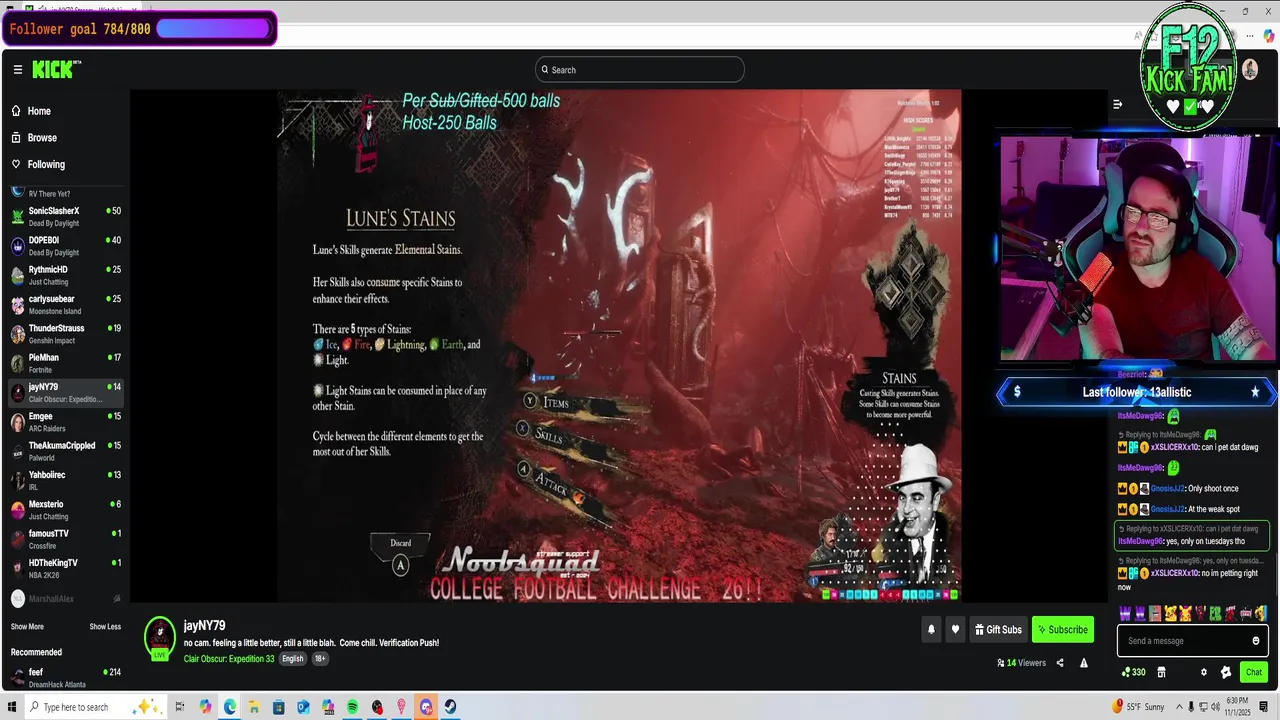Screen dimensions: 1280x720
Task: Collapse sidebar list with Show Less
Action: pos(105,627)
